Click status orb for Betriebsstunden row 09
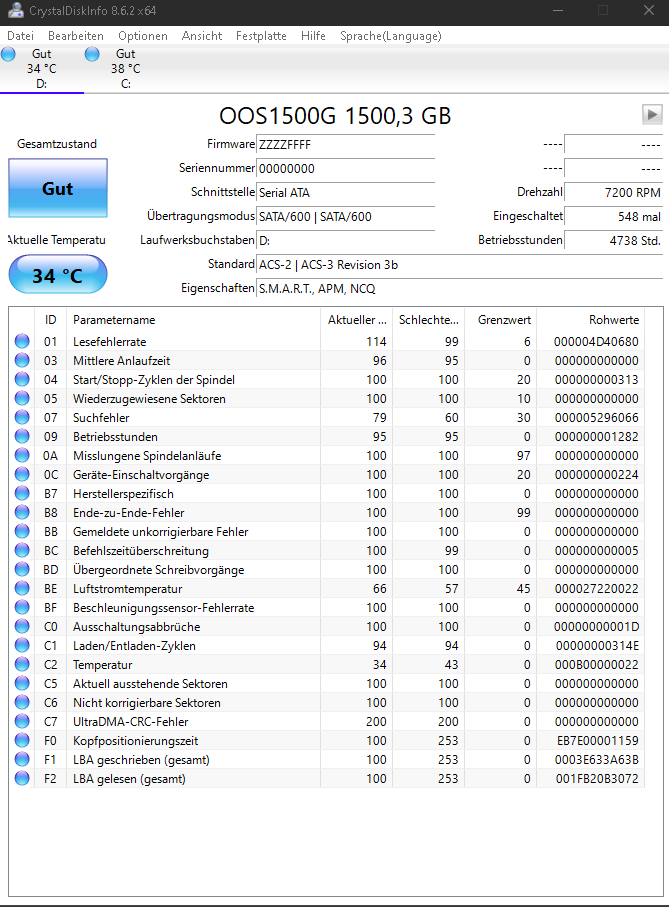Image resolution: width=669 pixels, height=907 pixels. coord(22,437)
